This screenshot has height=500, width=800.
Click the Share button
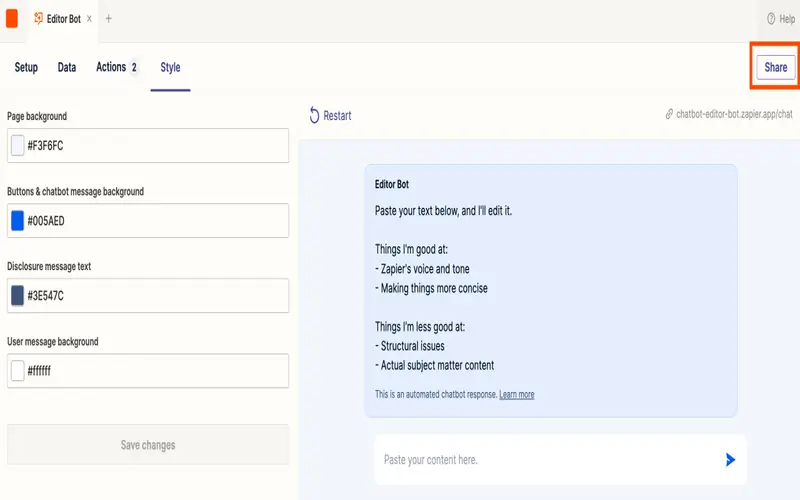coord(776,67)
